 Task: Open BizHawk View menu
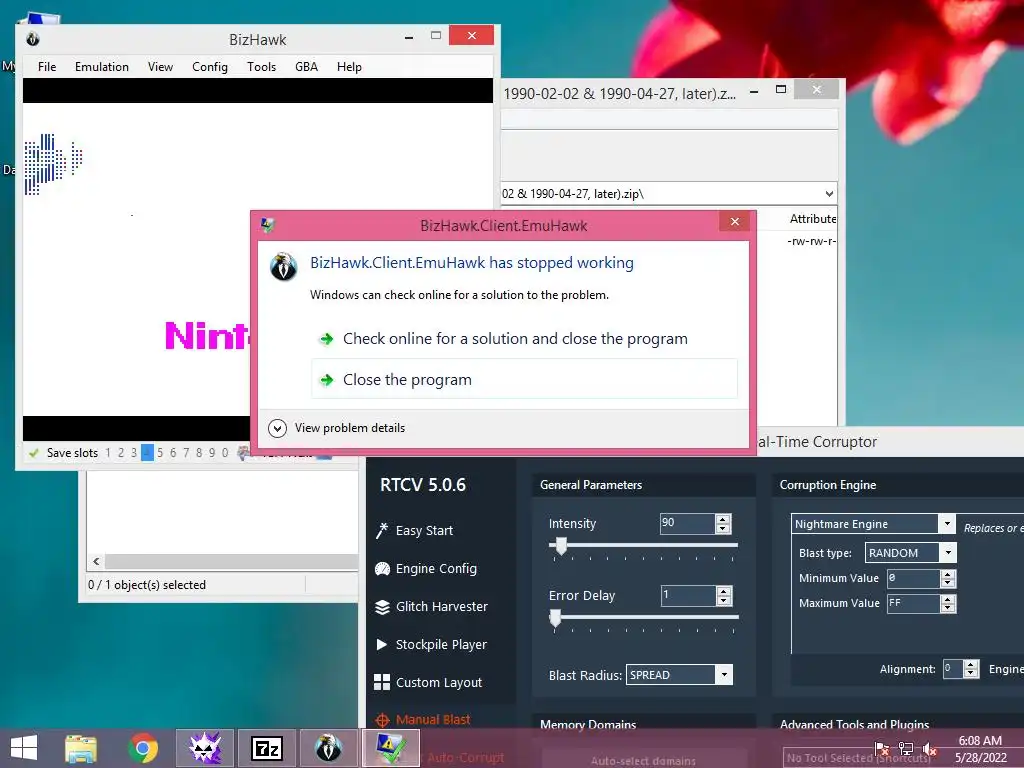click(160, 67)
